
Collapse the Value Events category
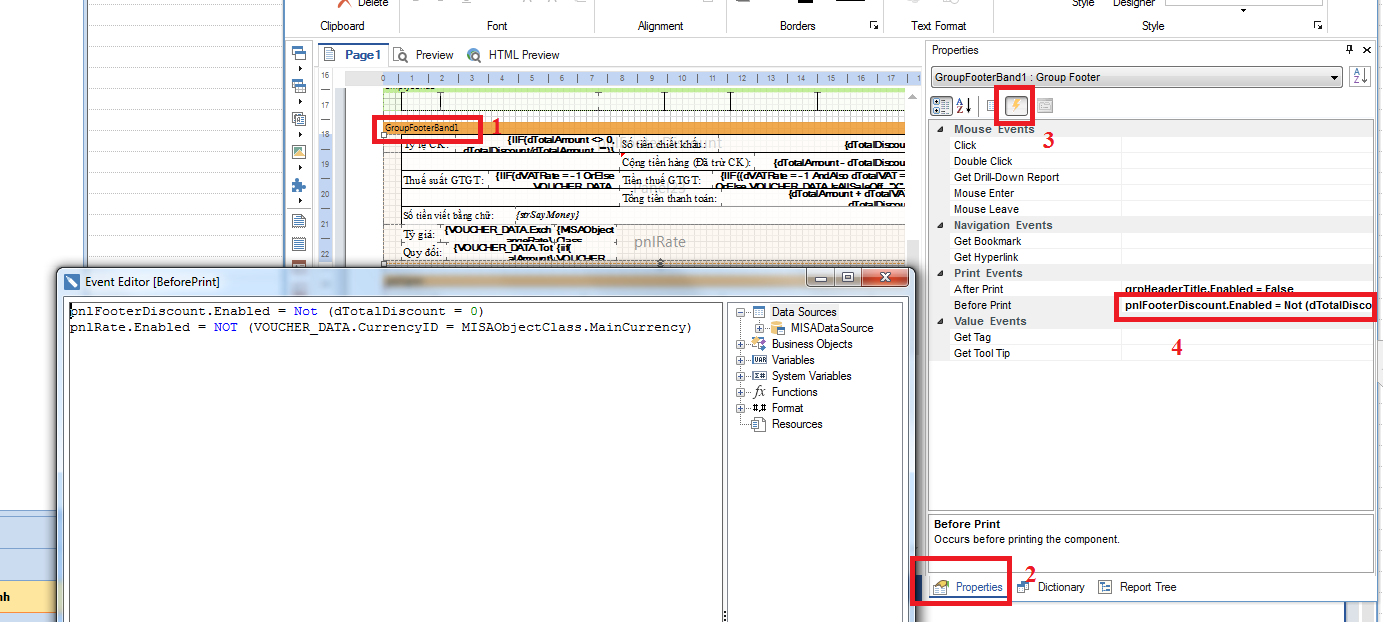tap(940, 321)
